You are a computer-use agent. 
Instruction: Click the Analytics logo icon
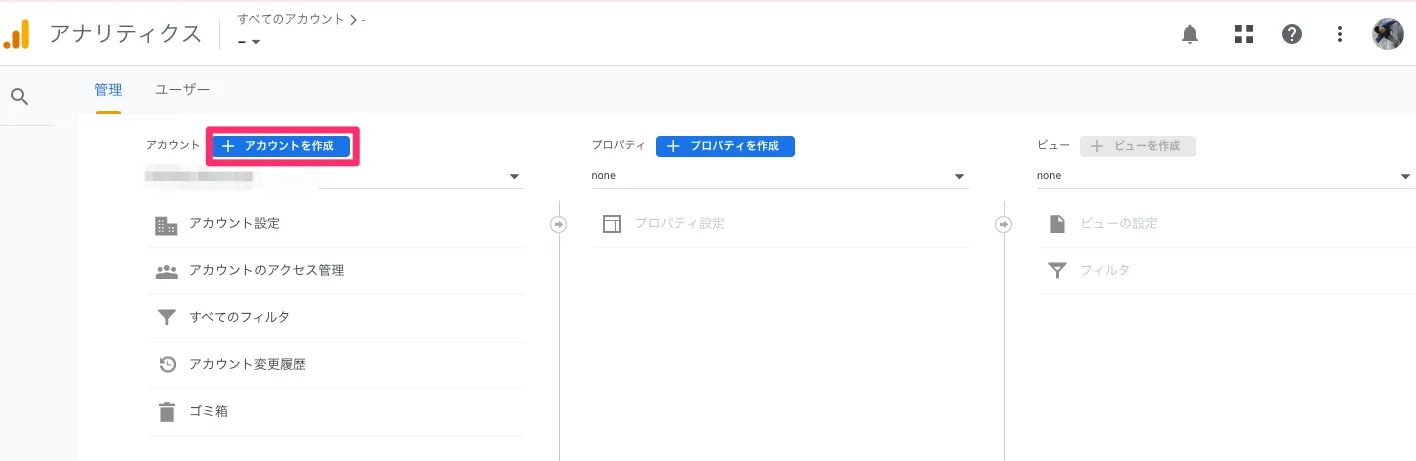point(17,34)
